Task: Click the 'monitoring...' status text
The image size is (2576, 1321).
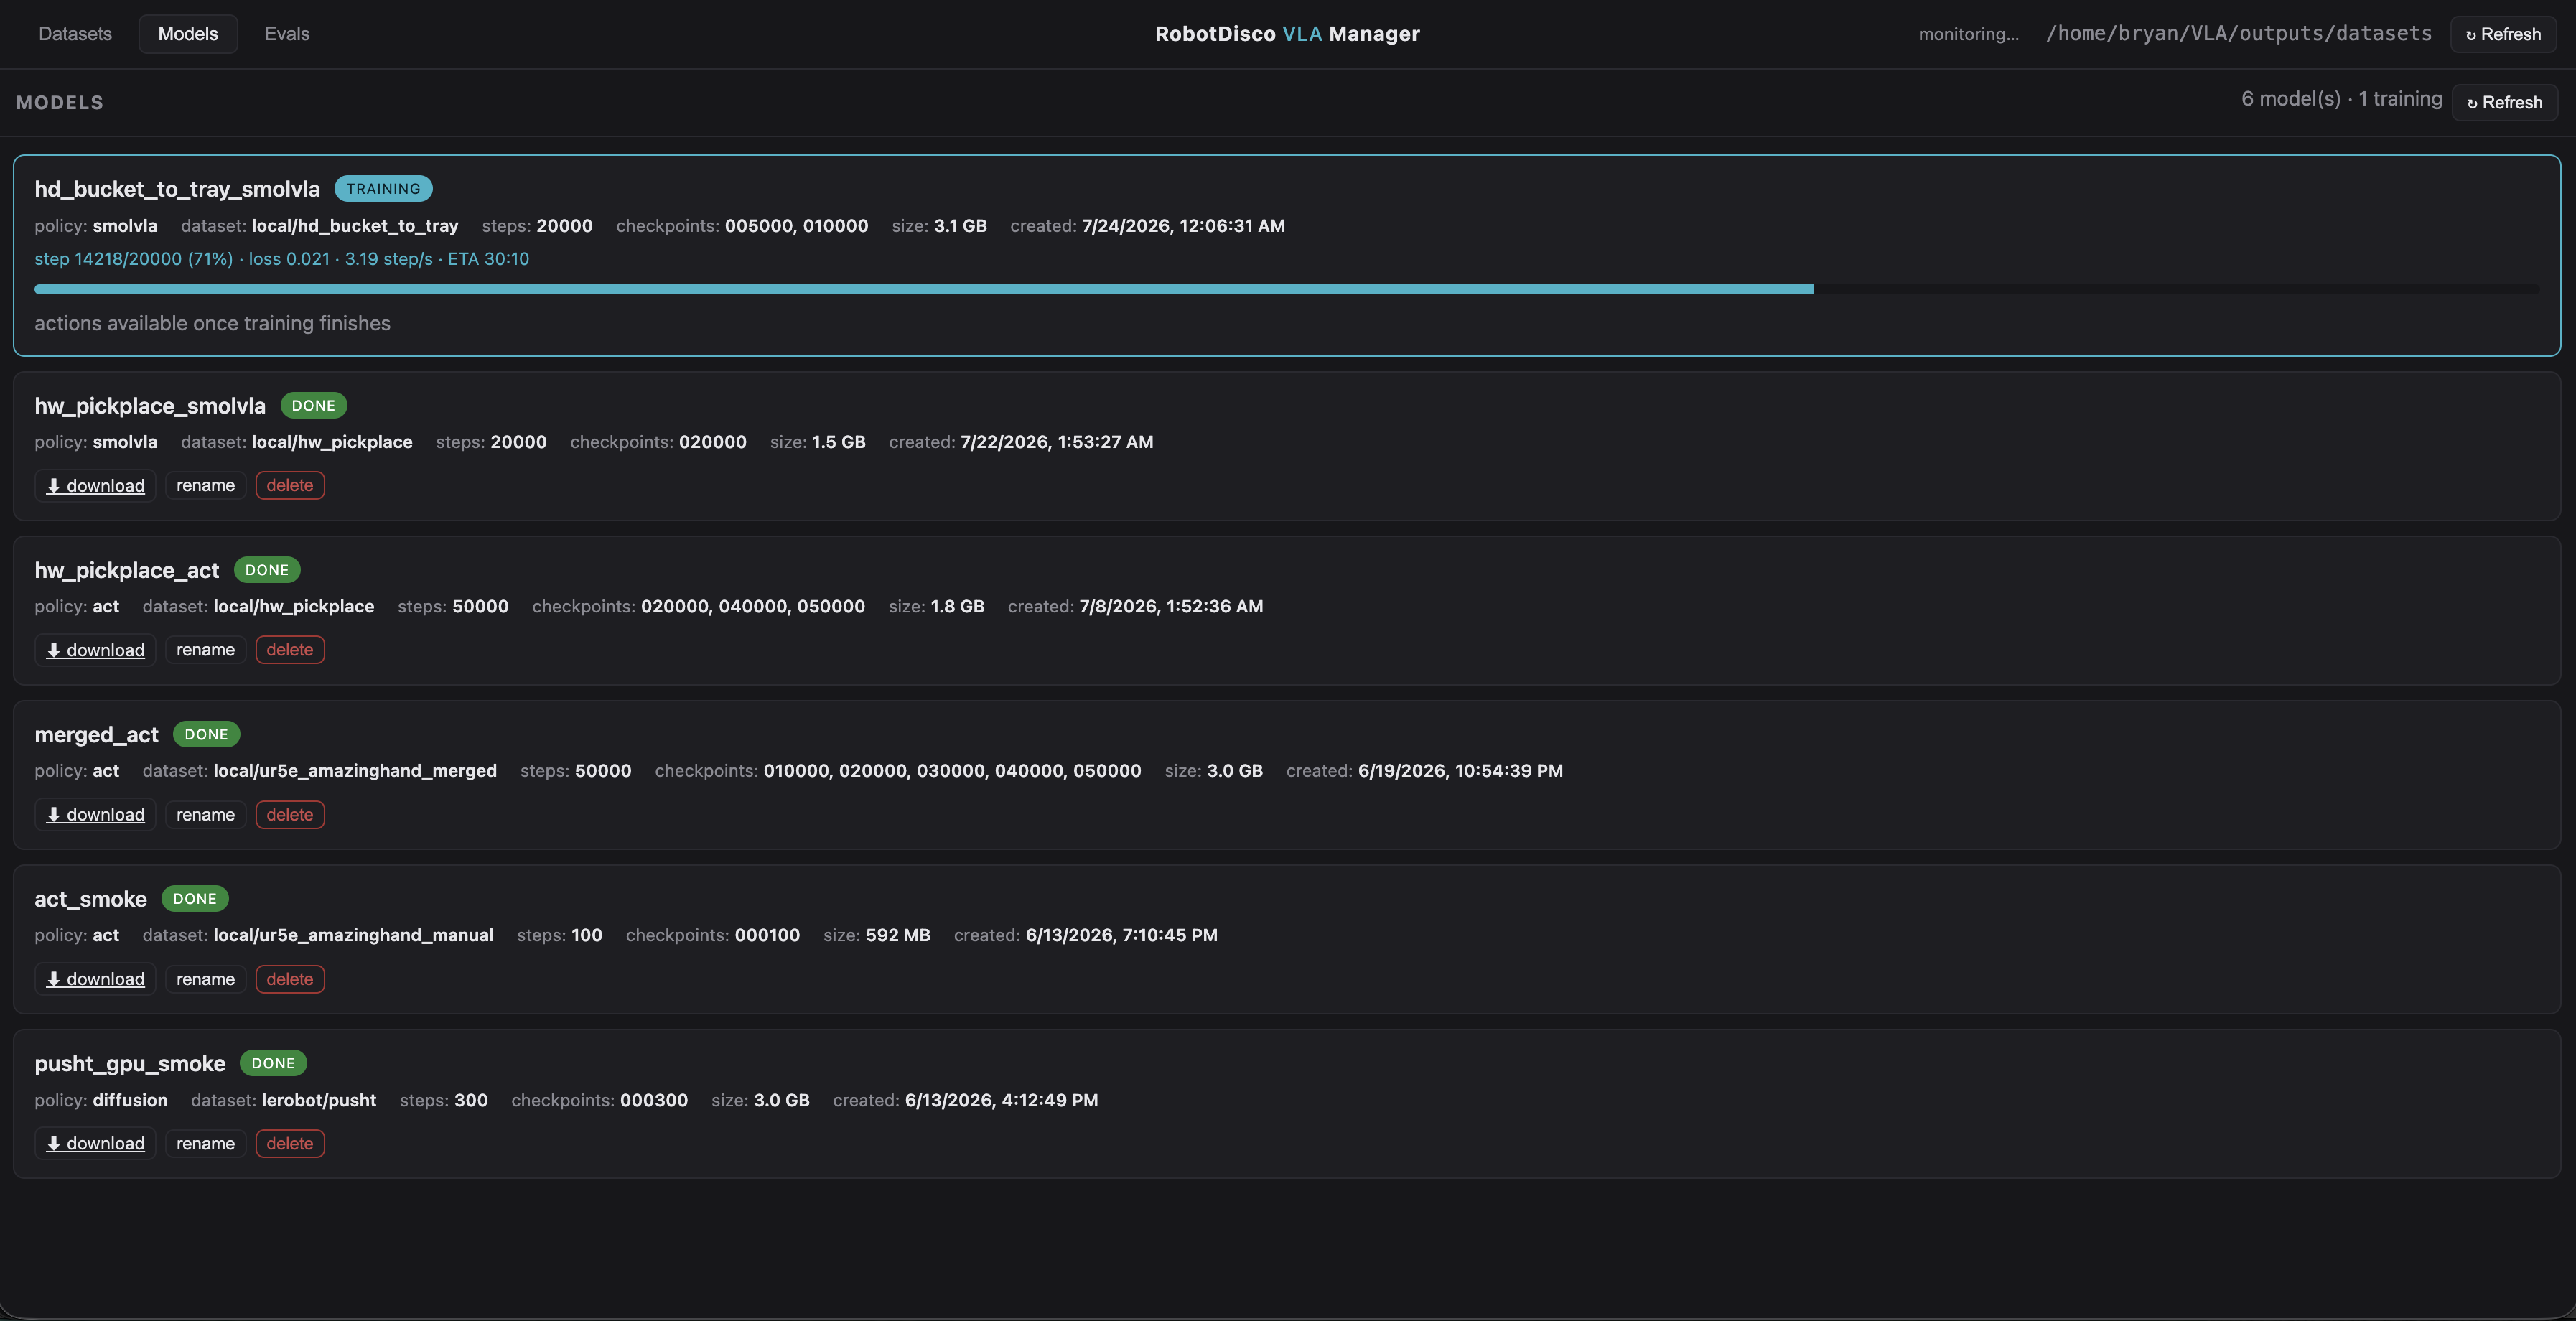Action: 1968,34
